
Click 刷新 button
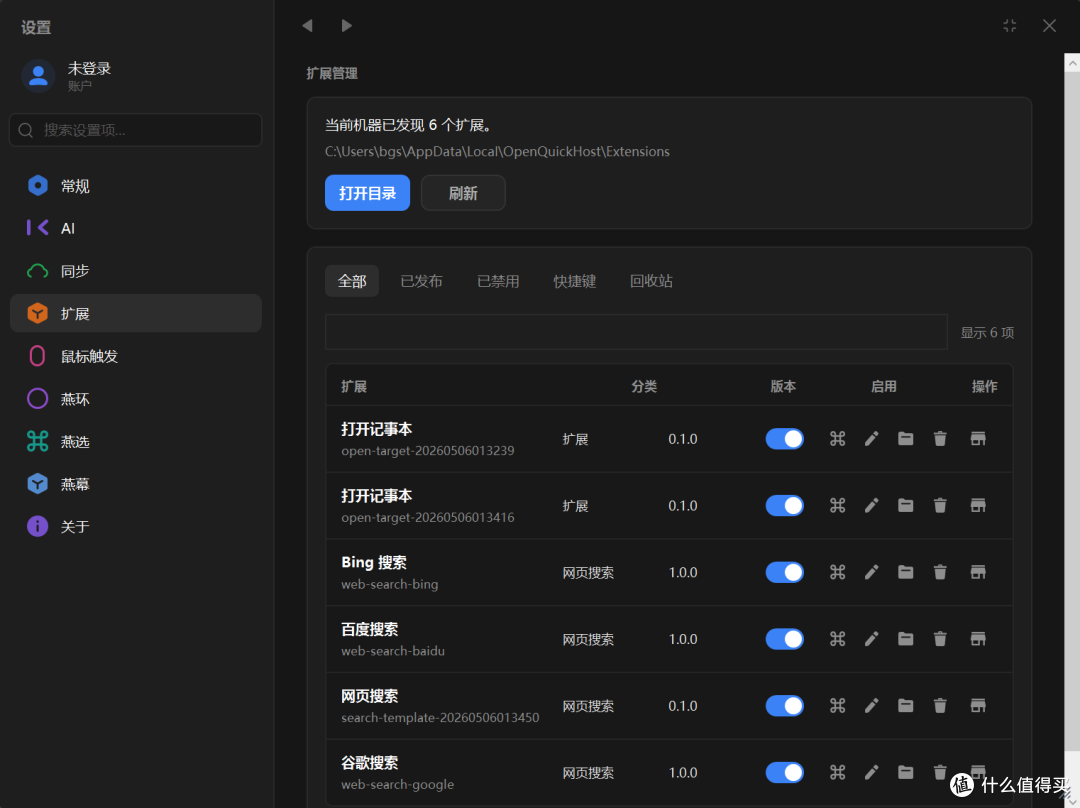point(463,193)
